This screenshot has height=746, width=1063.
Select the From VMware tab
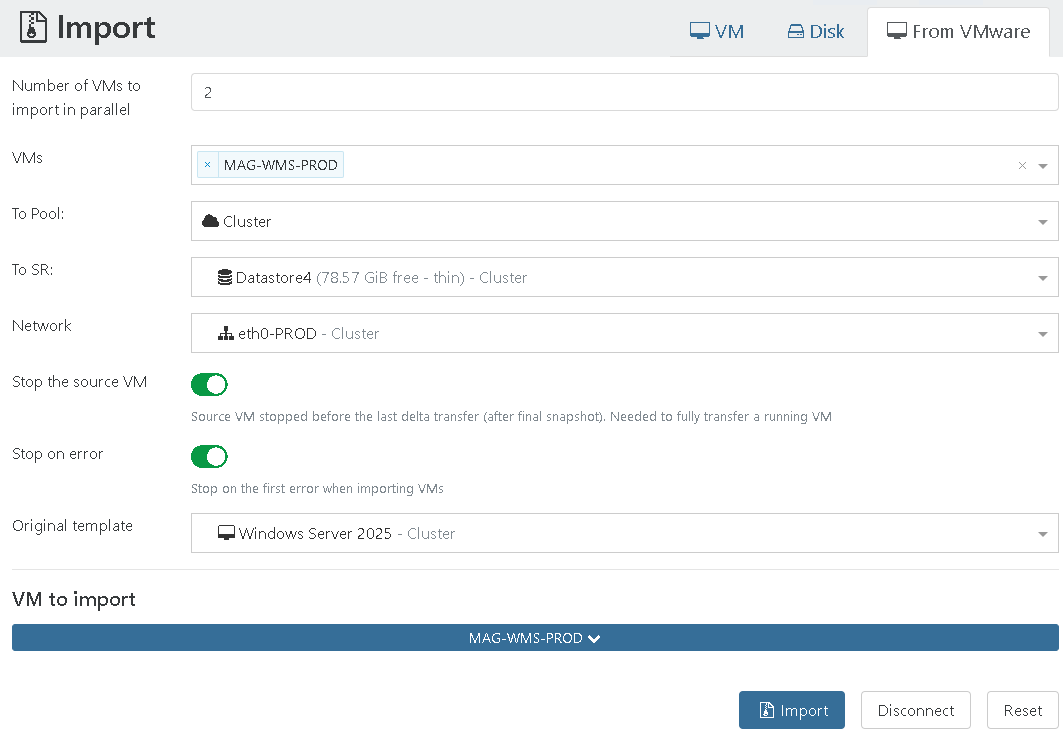pyautogui.click(x=958, y=31)
